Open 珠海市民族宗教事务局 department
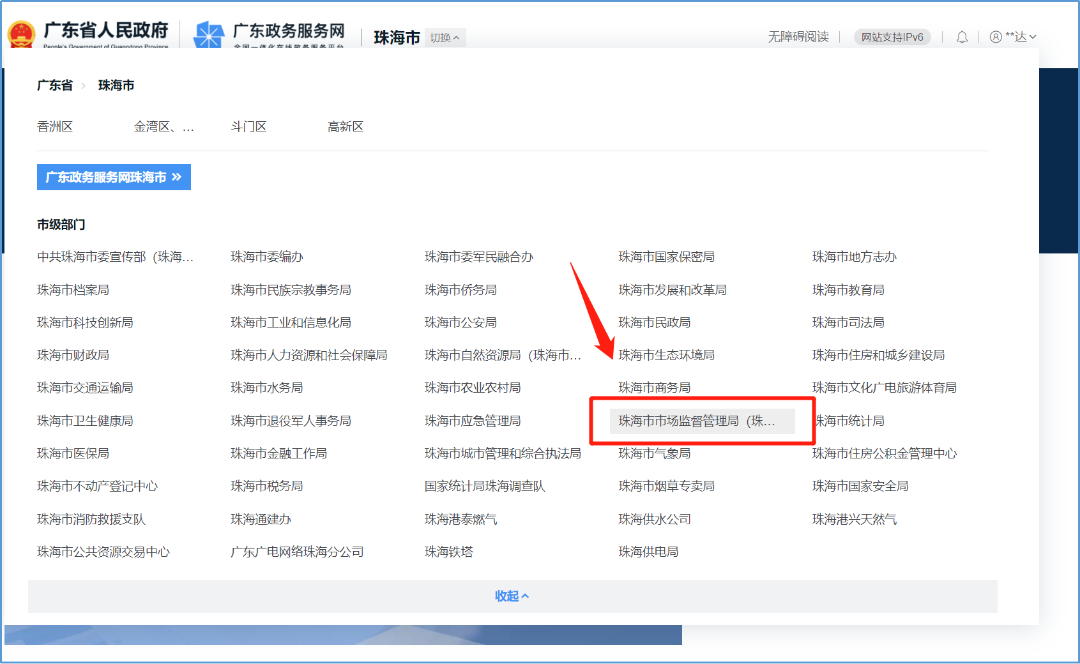 pyautogui.click(x=291, y=290)
